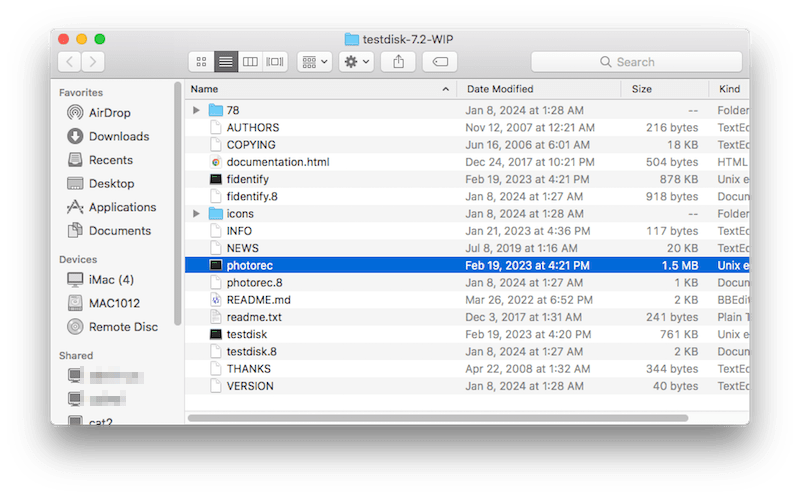Switch to cover flow view
Viewport: 800px width, 497px height.
tap(274, 62)
